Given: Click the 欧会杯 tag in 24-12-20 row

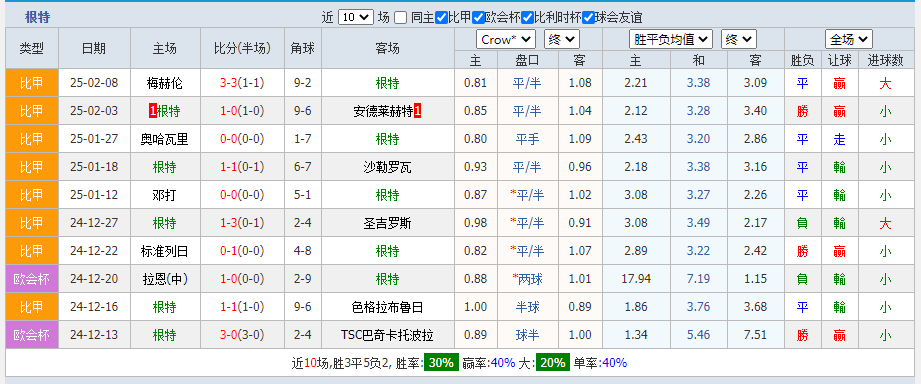Looking at the screenshot, I should point(32,279).
